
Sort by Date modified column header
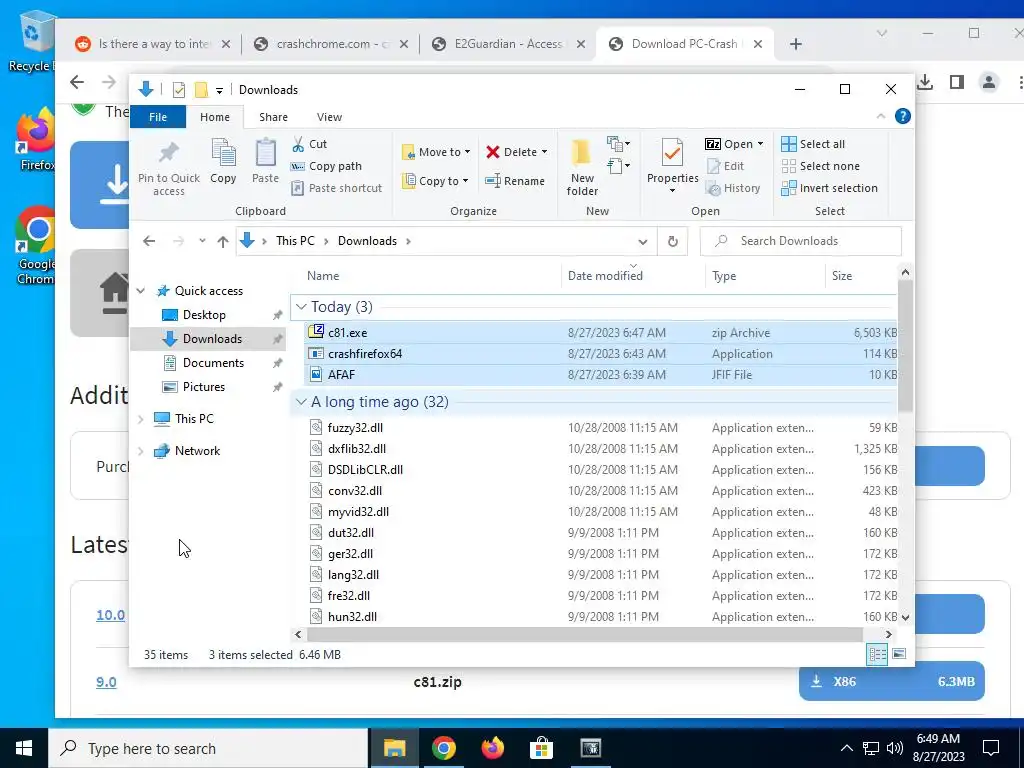click(605, 276)
